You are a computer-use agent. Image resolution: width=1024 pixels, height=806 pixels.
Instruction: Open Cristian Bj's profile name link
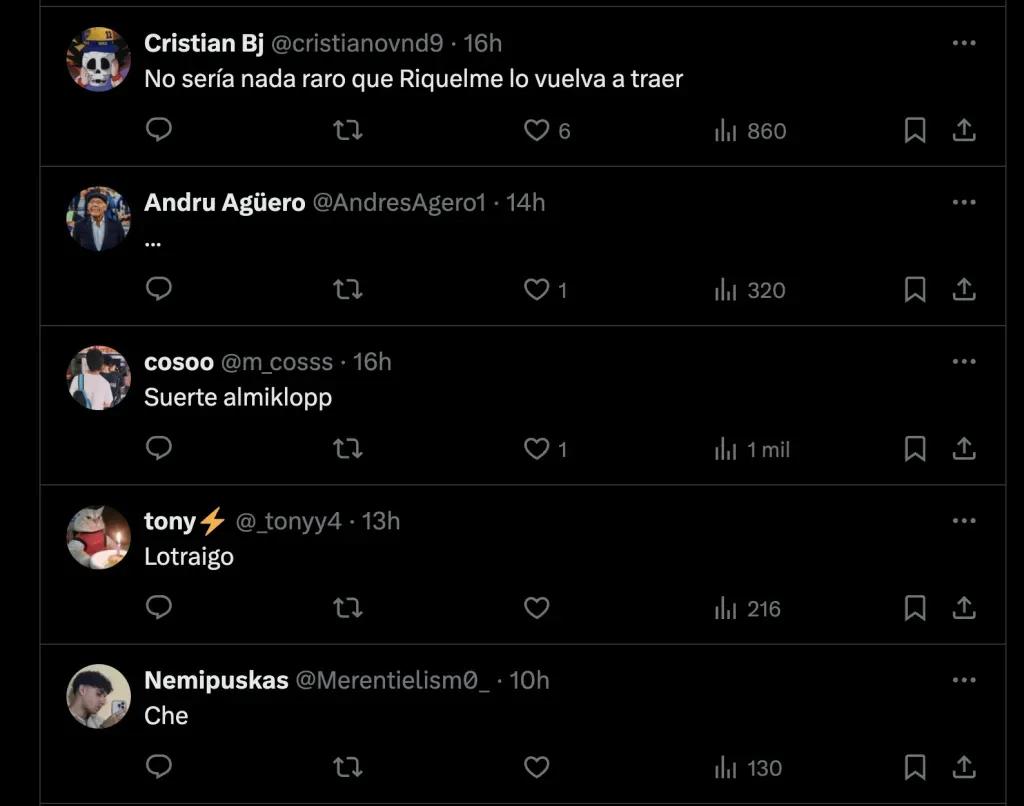[204, 43]
